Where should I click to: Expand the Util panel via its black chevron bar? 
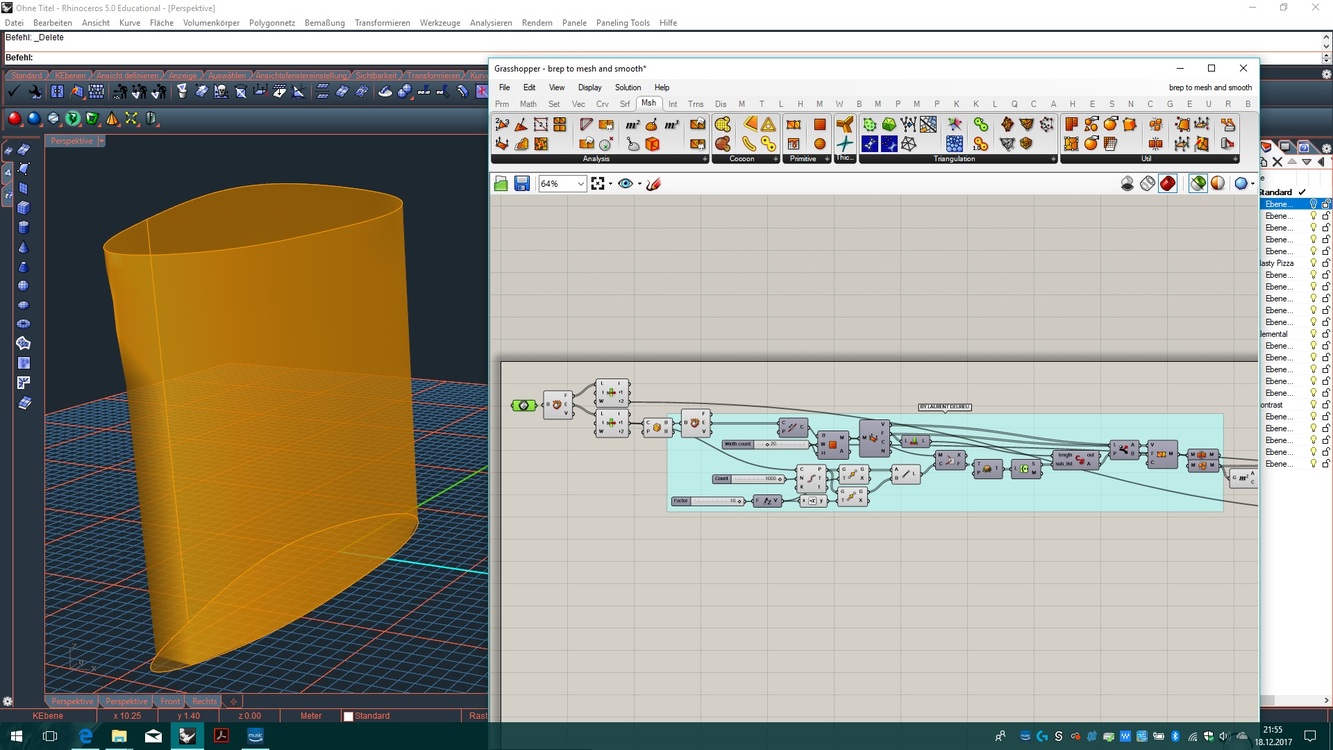(1237, 158)
